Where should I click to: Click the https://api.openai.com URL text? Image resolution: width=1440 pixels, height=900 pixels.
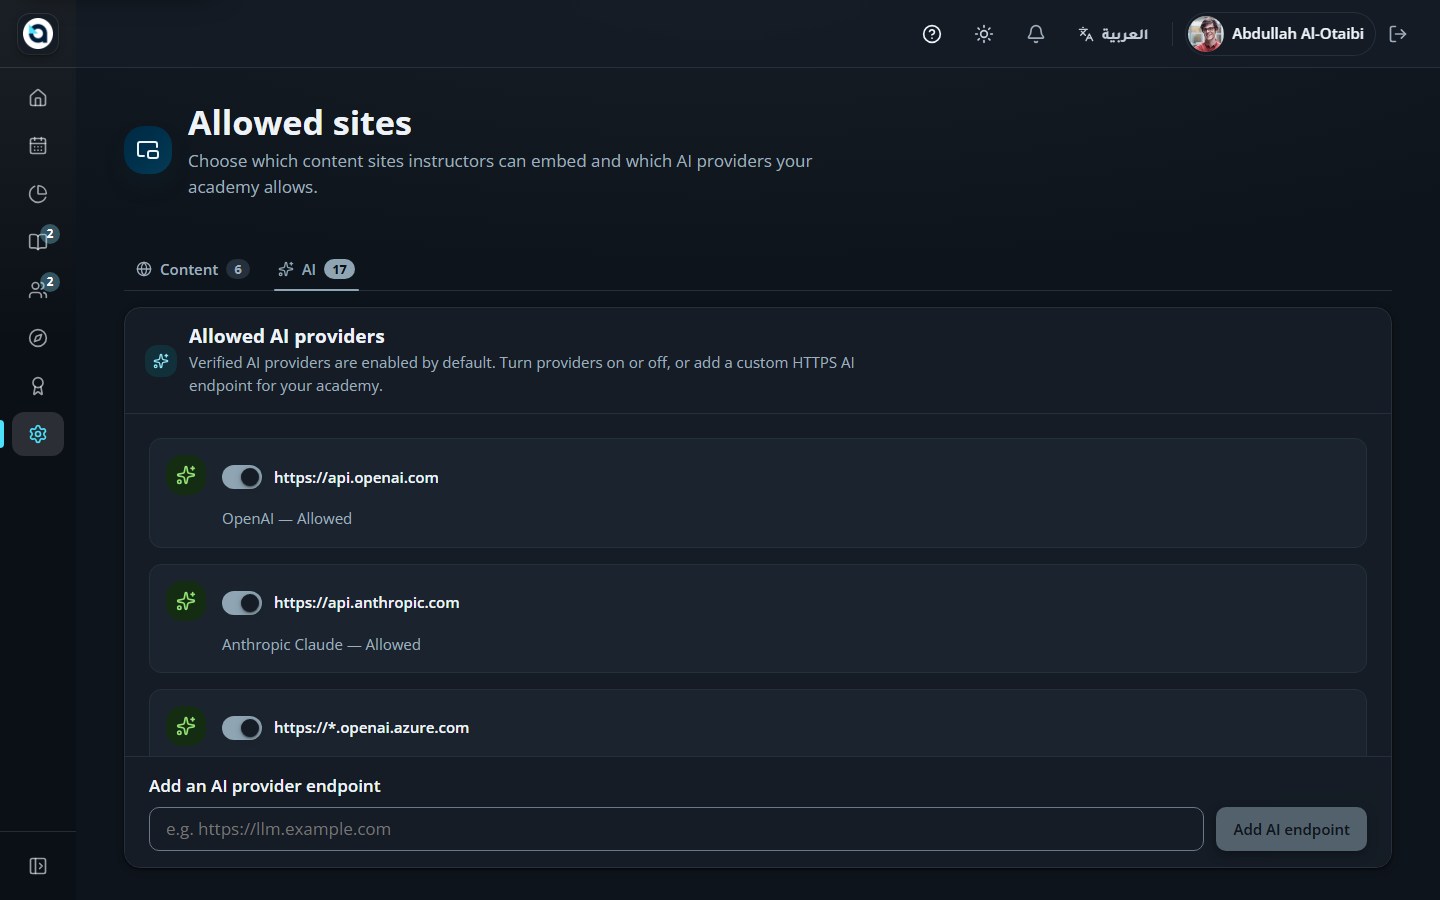coord(356,477)
